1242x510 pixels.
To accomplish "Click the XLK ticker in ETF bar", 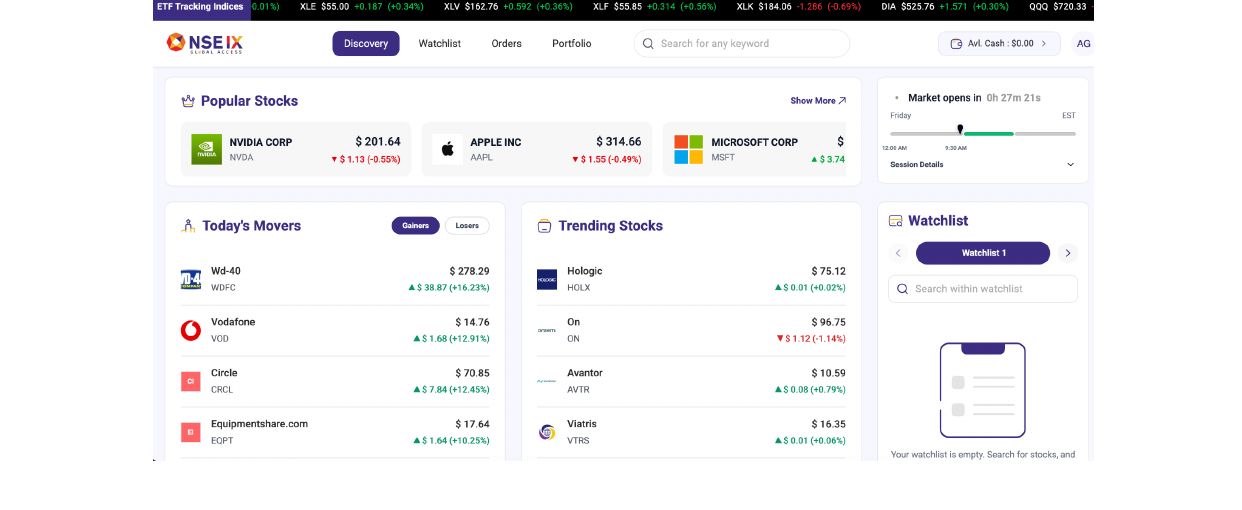I will coord(799,7).
